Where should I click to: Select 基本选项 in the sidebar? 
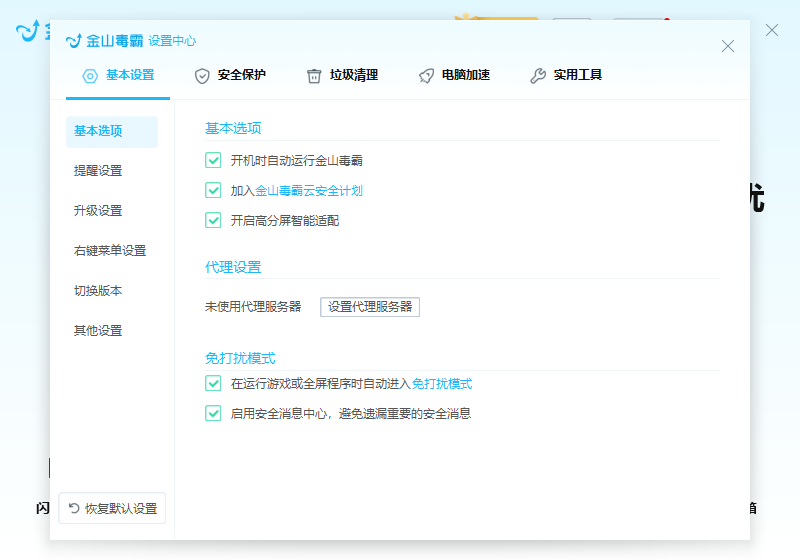coord(112,132)
